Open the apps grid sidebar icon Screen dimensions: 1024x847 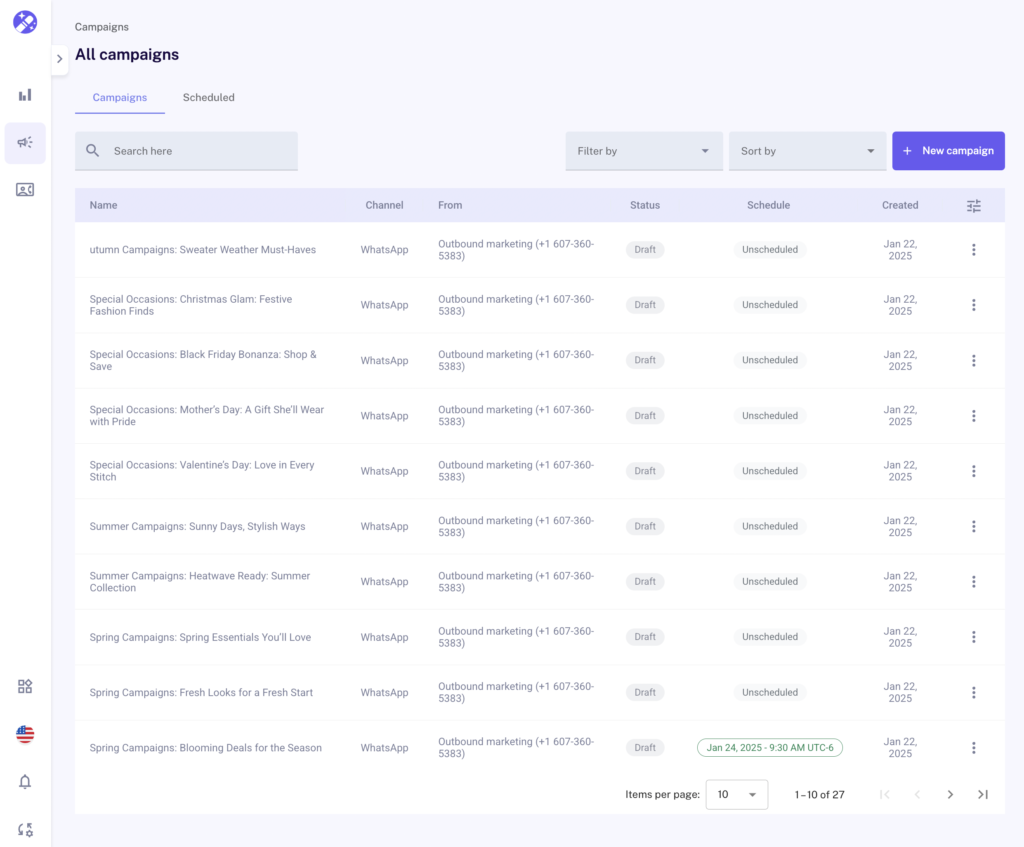pos(25,686)
